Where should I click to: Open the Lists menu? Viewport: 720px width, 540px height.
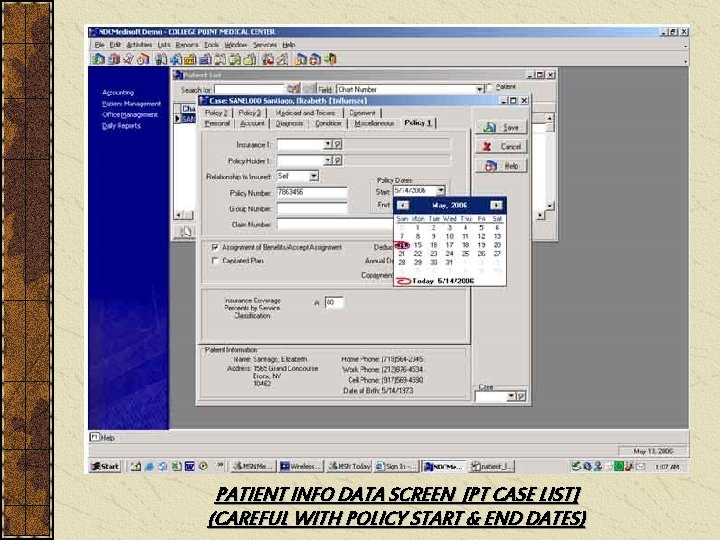point(164,45)
